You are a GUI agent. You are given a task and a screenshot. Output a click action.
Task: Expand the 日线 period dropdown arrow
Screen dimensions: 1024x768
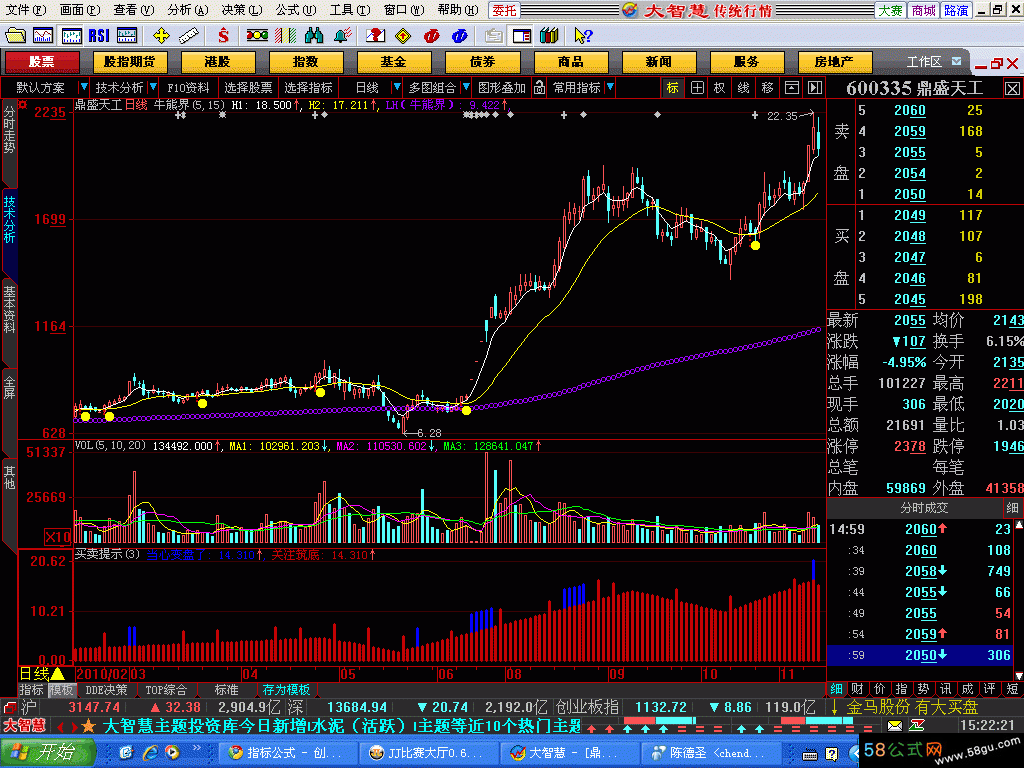coord(396,87)
